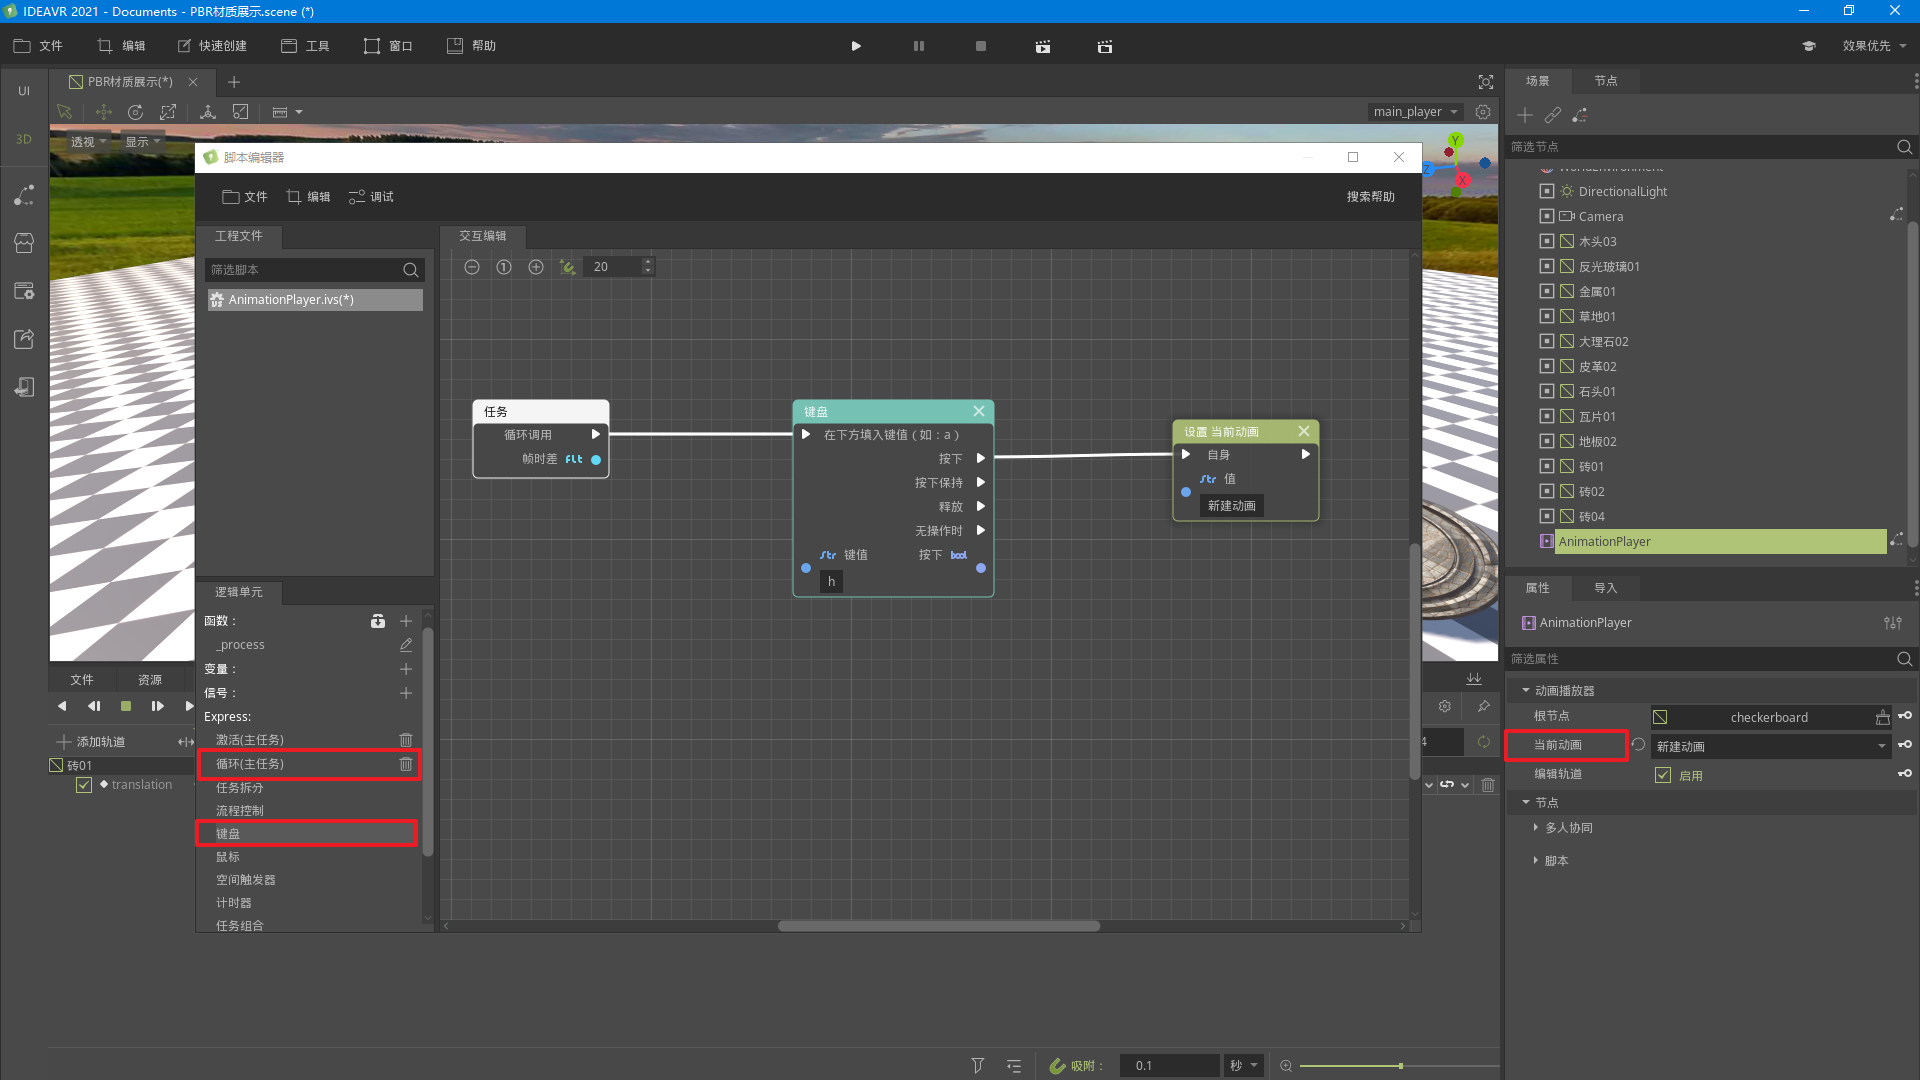Image resolution: width=1920 pixels, height=1080 pixels.
Task: Delete the 激活(主任务) express item
Action: point(406,740)
